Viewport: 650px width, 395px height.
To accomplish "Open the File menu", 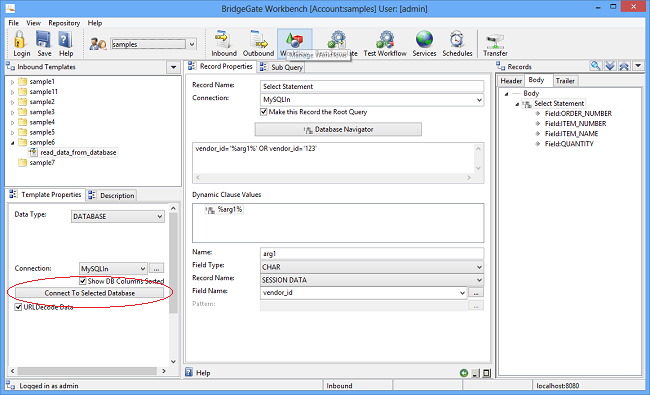I will 14,23.
